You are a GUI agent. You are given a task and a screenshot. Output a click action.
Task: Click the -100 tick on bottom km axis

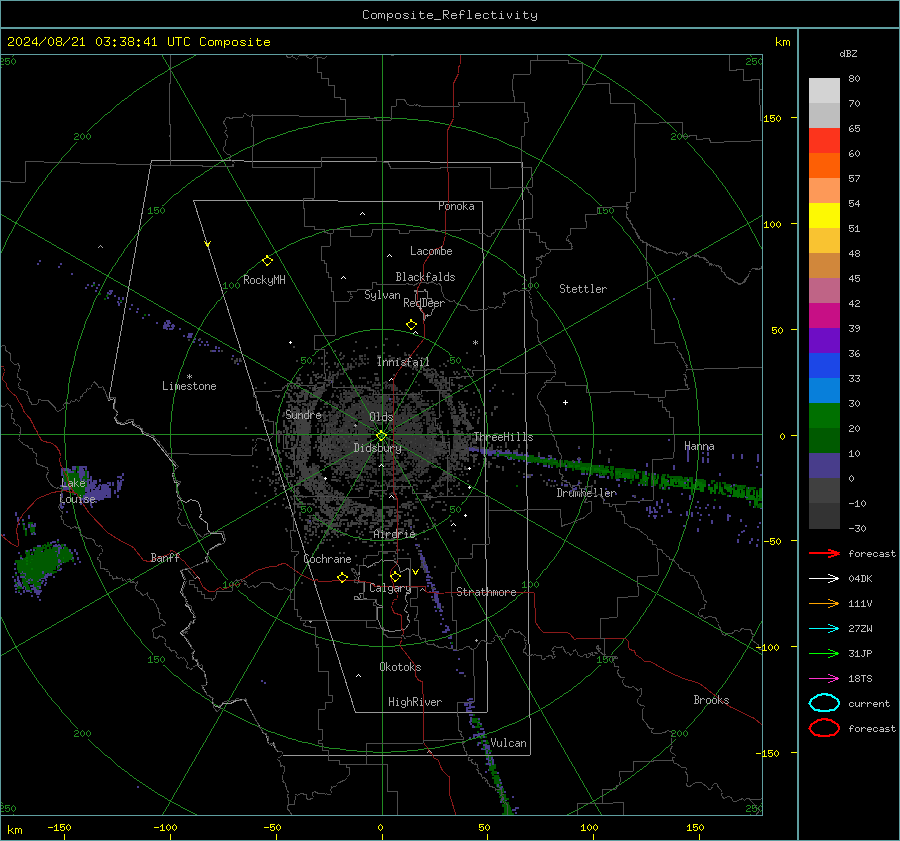pyautogui.click(x=165, y=827)
